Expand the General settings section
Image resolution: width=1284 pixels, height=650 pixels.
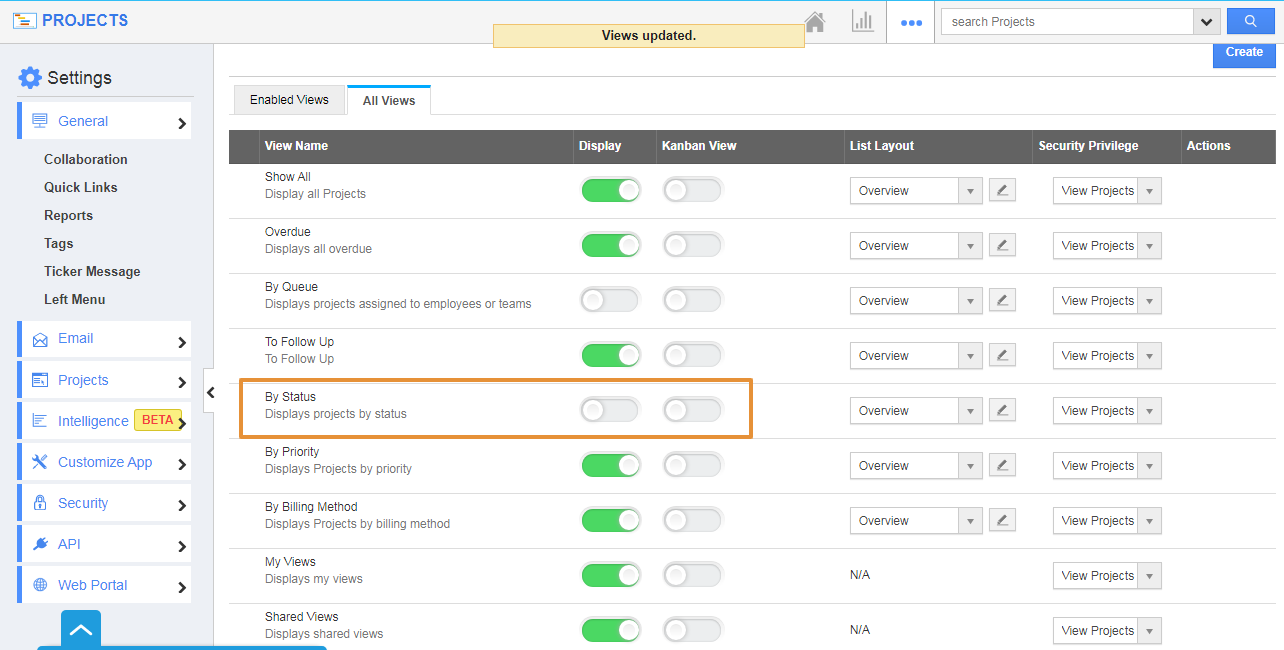[x=105, y=121]
